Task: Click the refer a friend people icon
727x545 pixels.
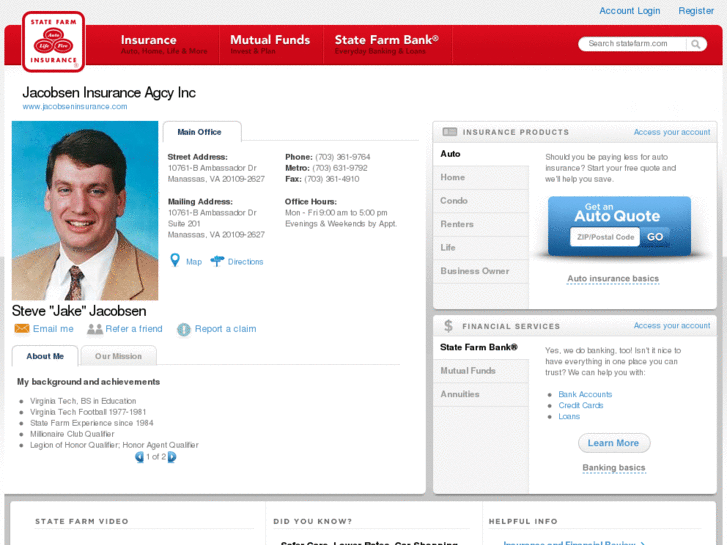Action: click(95, 329)
